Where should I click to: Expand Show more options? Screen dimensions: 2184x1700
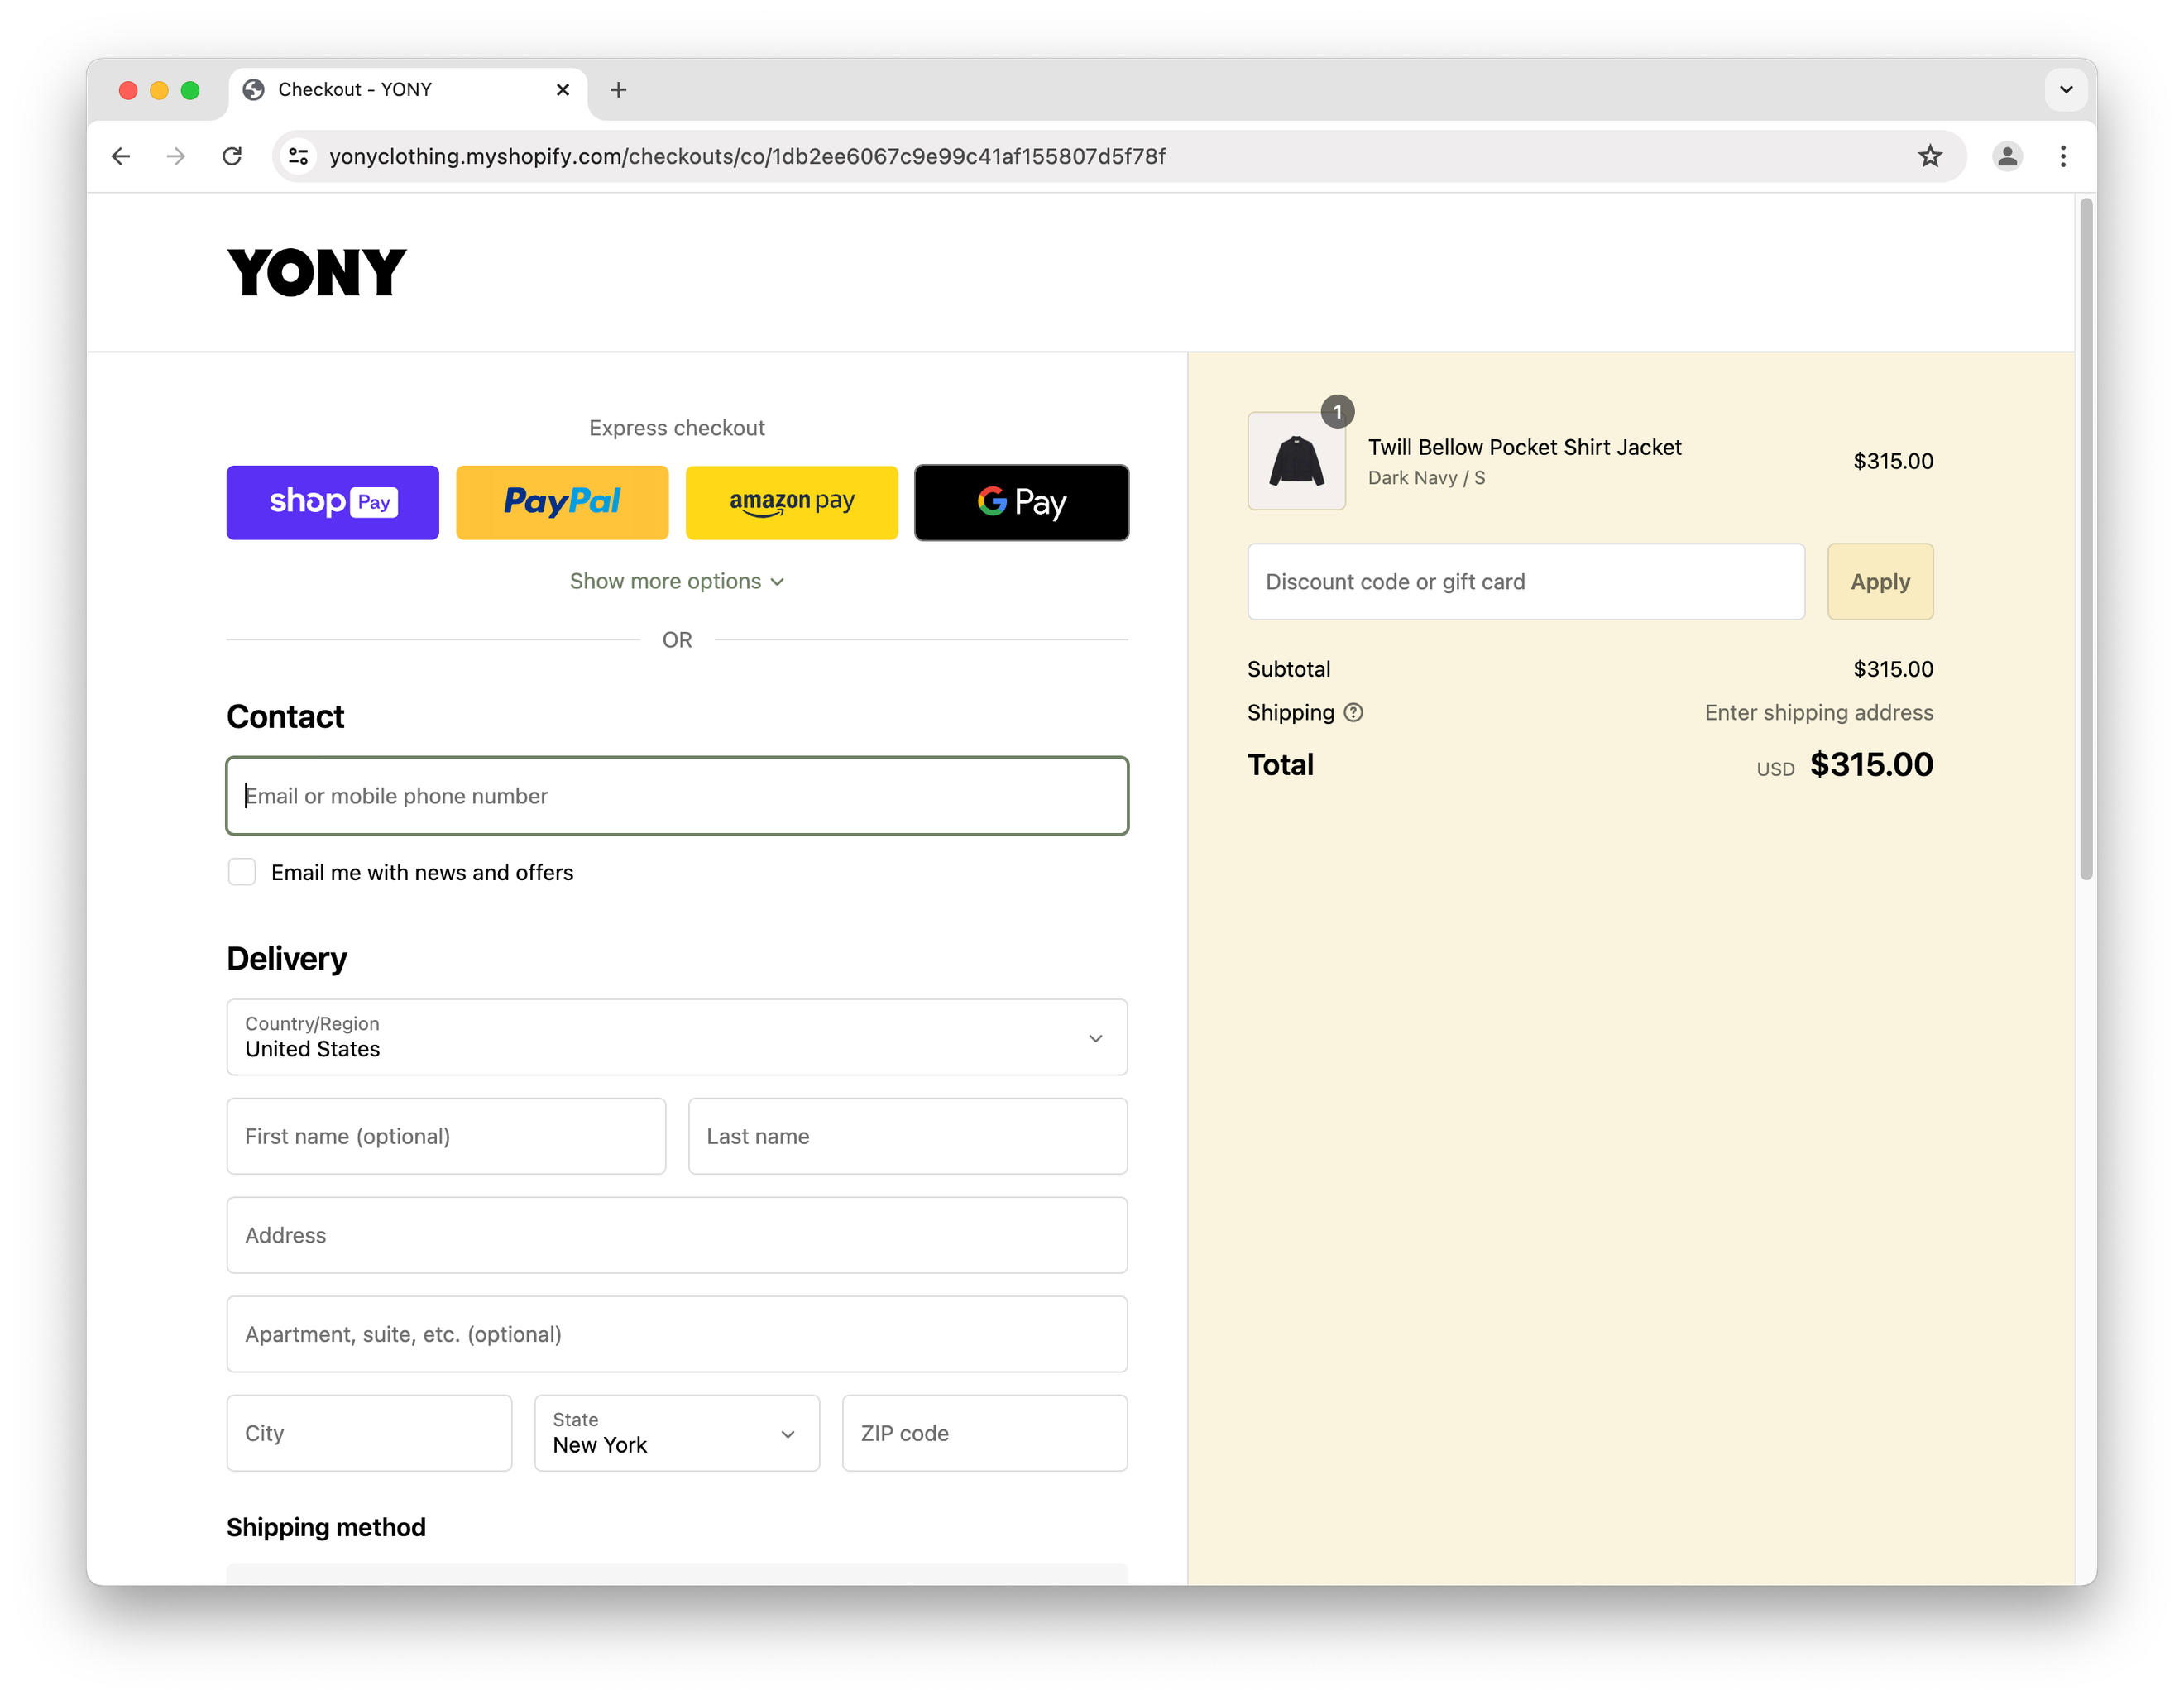click(x=677, y=582)
